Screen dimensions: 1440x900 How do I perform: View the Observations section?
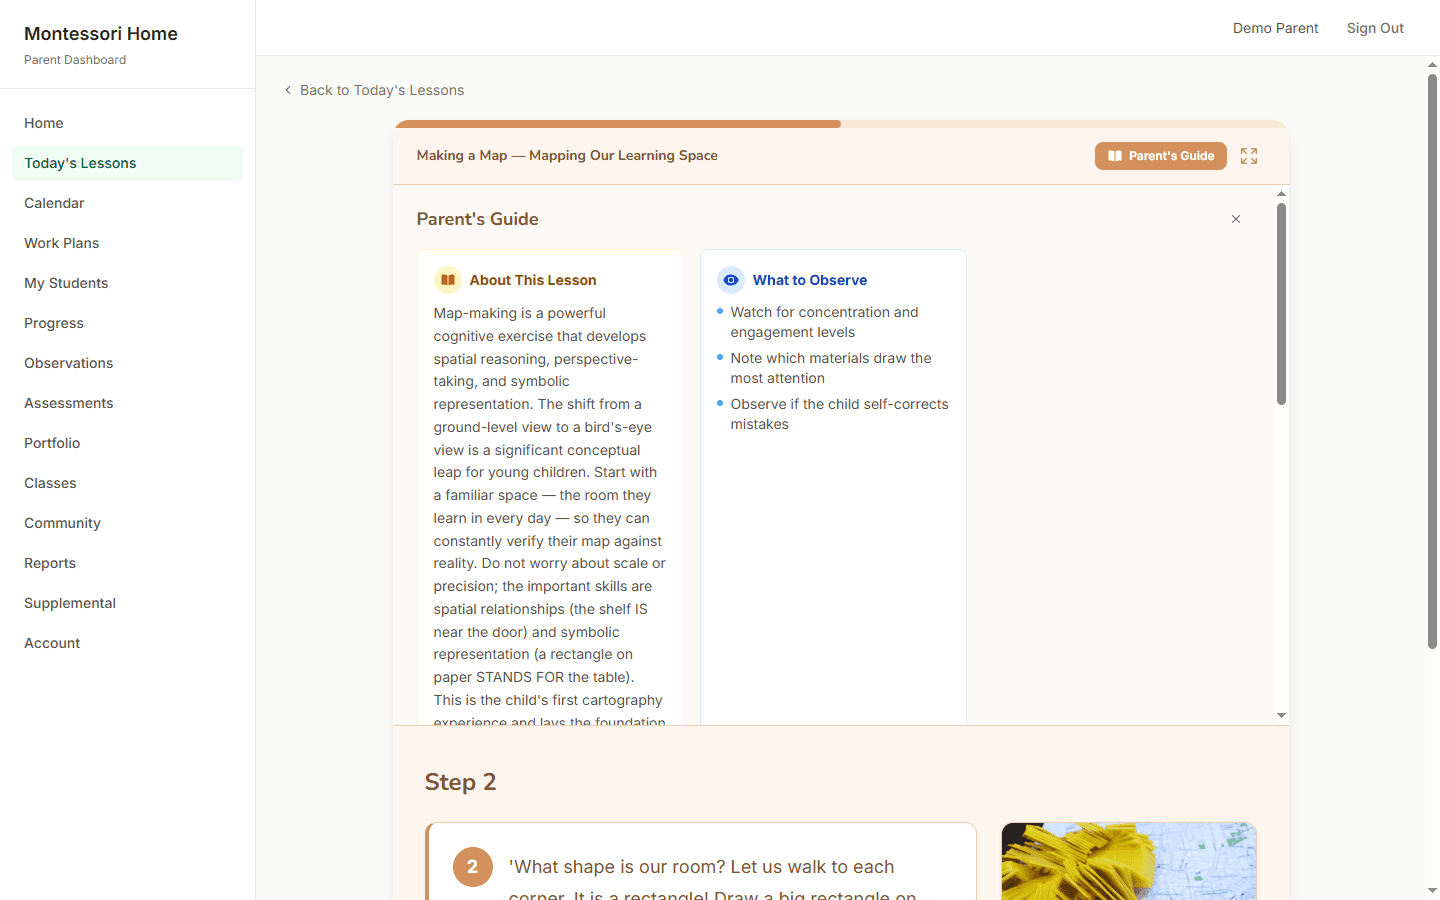pyautogui.click(x=68, y=363)
